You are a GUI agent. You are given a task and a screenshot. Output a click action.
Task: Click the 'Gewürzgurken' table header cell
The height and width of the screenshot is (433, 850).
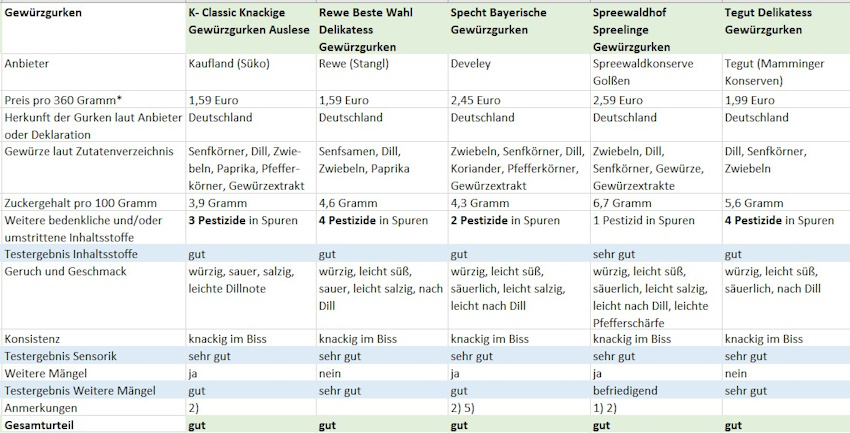coord(43,13)
